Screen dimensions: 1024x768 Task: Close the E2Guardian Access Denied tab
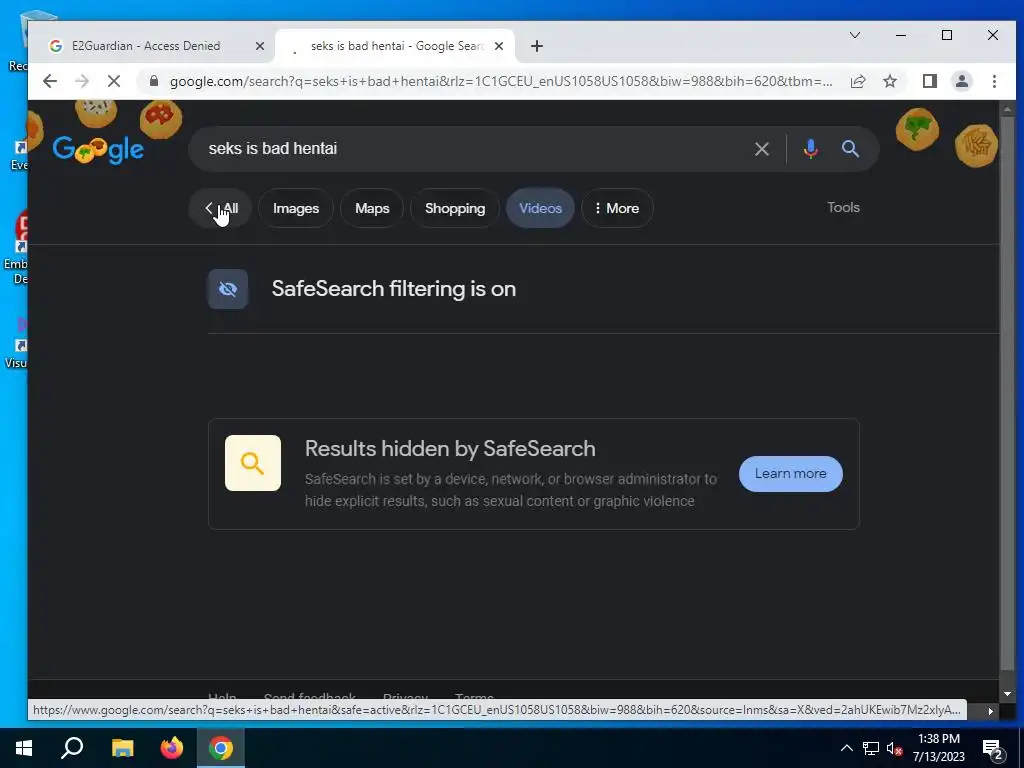click(x=259, y=46)
